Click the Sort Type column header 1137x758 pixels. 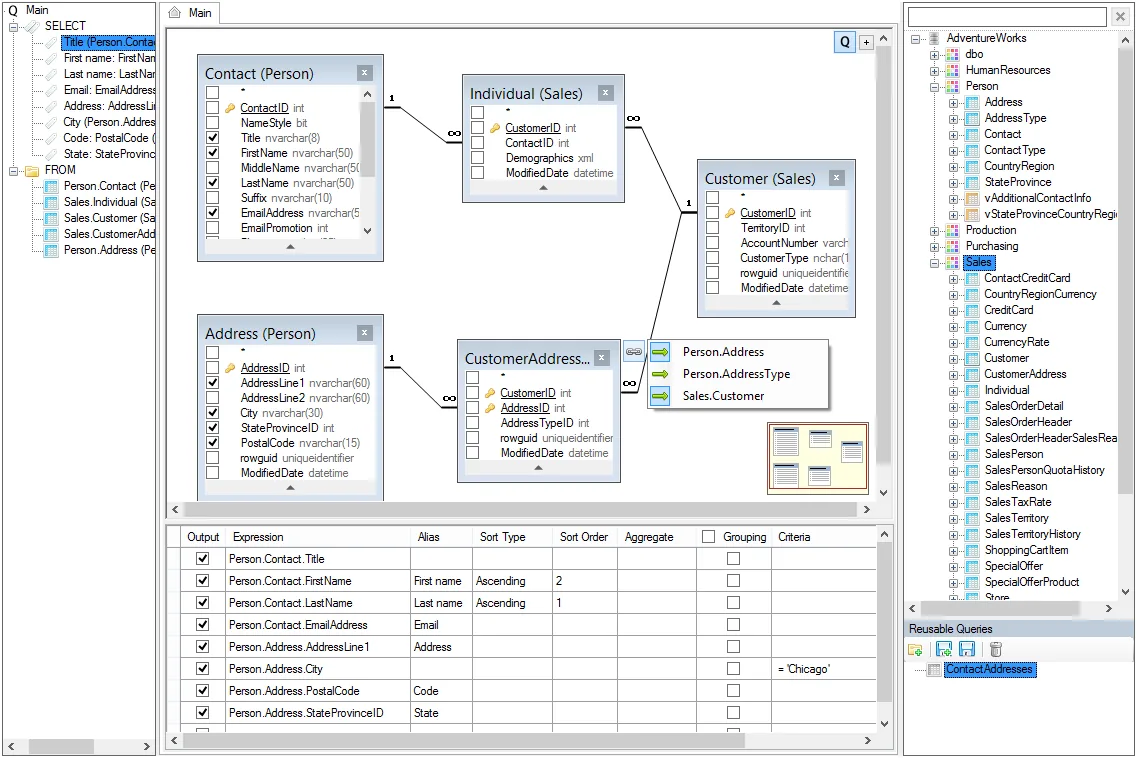click(503, 537)
